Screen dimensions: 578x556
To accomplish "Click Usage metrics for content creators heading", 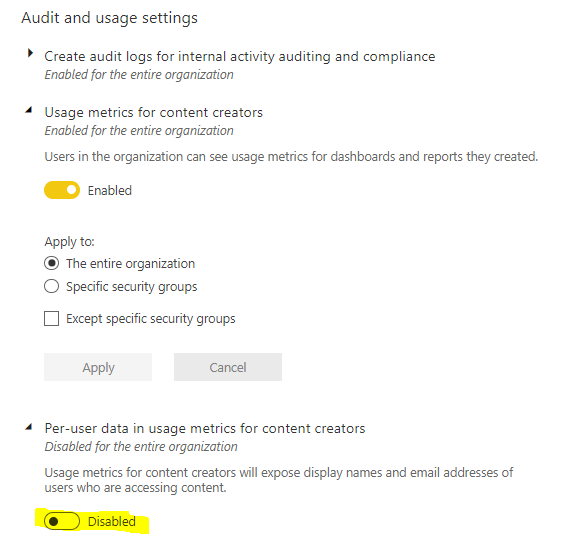I will [153, 112].
